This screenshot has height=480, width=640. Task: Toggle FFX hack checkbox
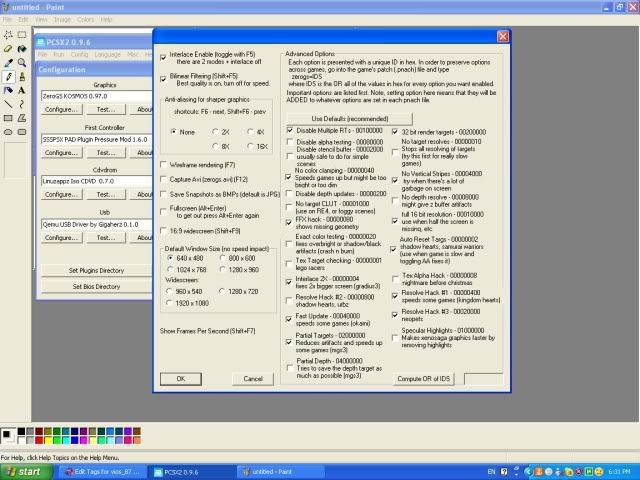pos(289,222)
